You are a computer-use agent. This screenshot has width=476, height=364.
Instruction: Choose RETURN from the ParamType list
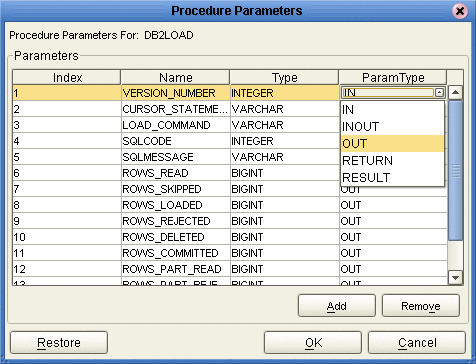[392, 161]
